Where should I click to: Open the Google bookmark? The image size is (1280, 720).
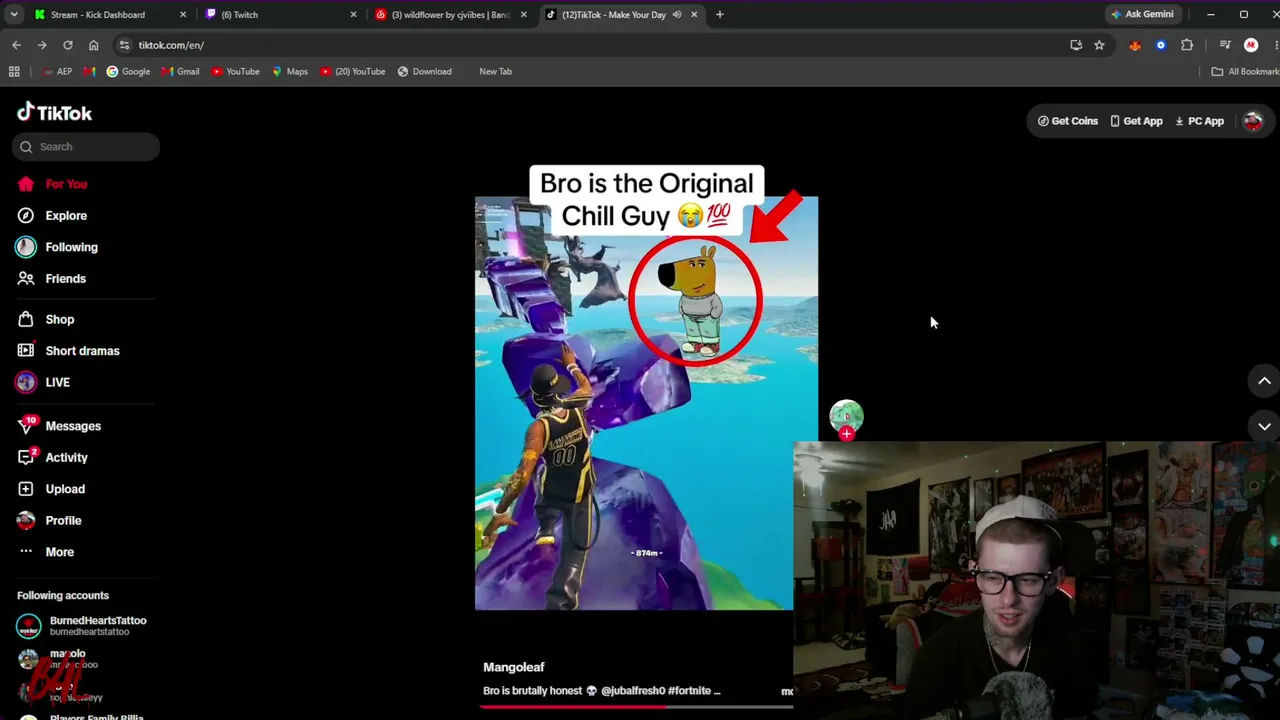pyautogui.click(x=128, y=72)
